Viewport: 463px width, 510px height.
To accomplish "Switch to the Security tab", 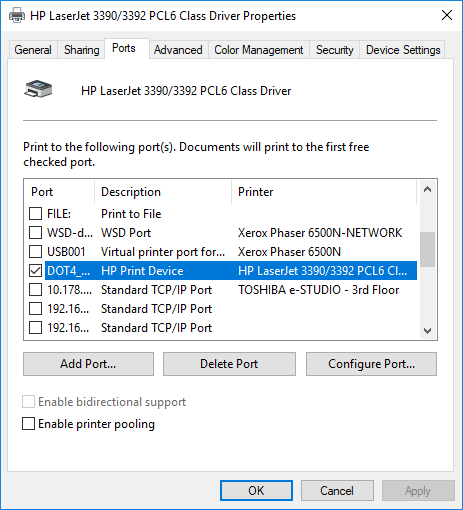I will coord(334,50).
